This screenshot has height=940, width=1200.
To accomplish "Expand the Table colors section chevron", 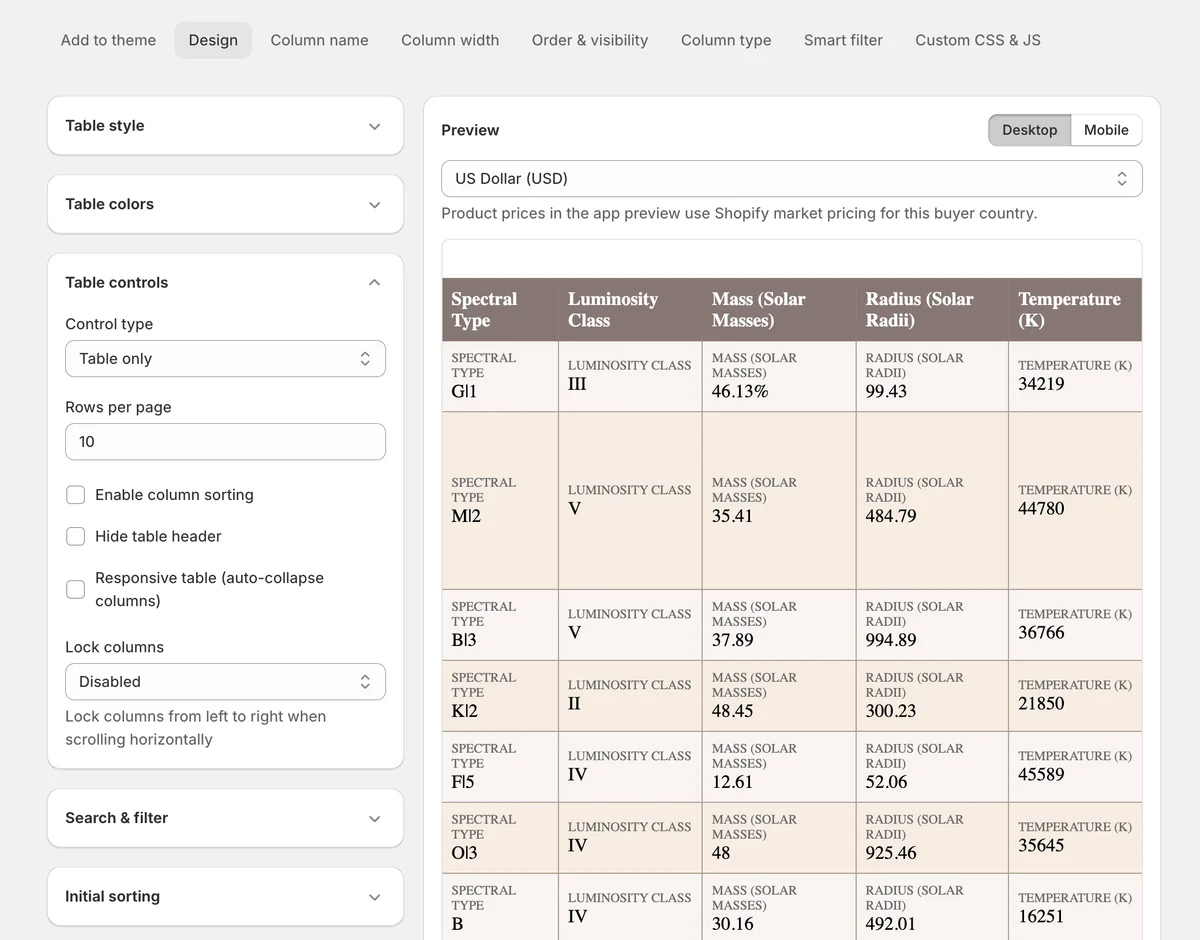I will [x=374, y=204].
